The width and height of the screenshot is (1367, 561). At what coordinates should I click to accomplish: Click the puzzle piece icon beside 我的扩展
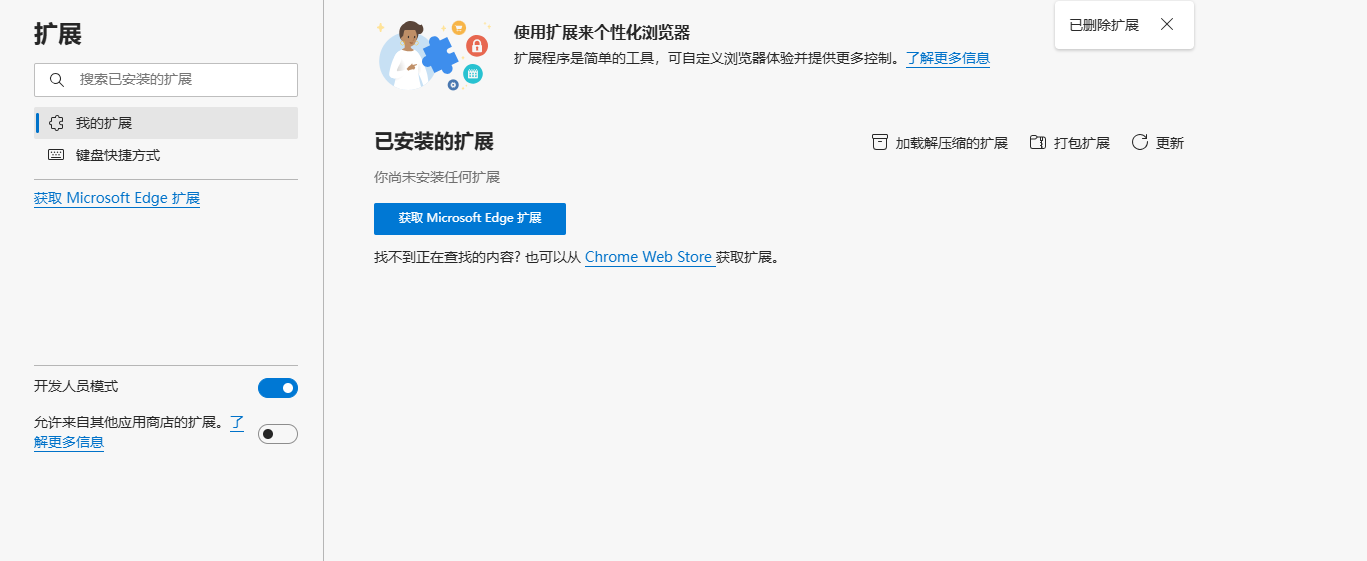tap(56, 123)
